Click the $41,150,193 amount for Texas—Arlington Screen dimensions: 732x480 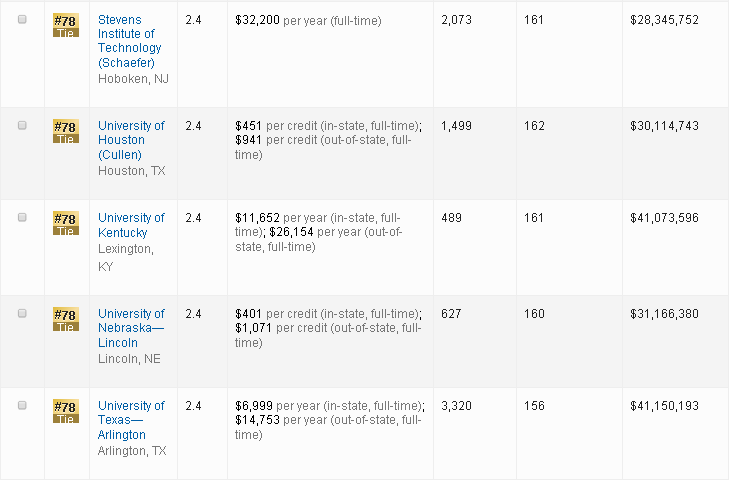(664, 406)
